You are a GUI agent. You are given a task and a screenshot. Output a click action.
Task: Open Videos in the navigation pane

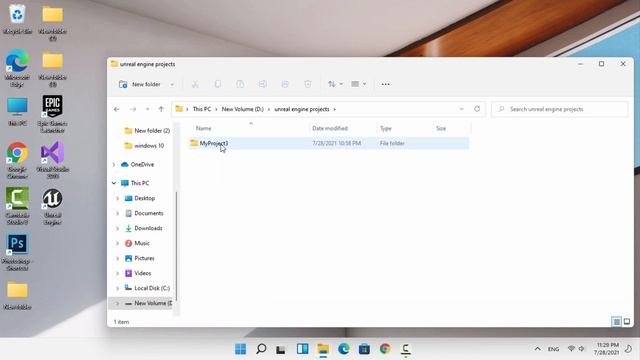pyautogui.click(x=138, y=273)
